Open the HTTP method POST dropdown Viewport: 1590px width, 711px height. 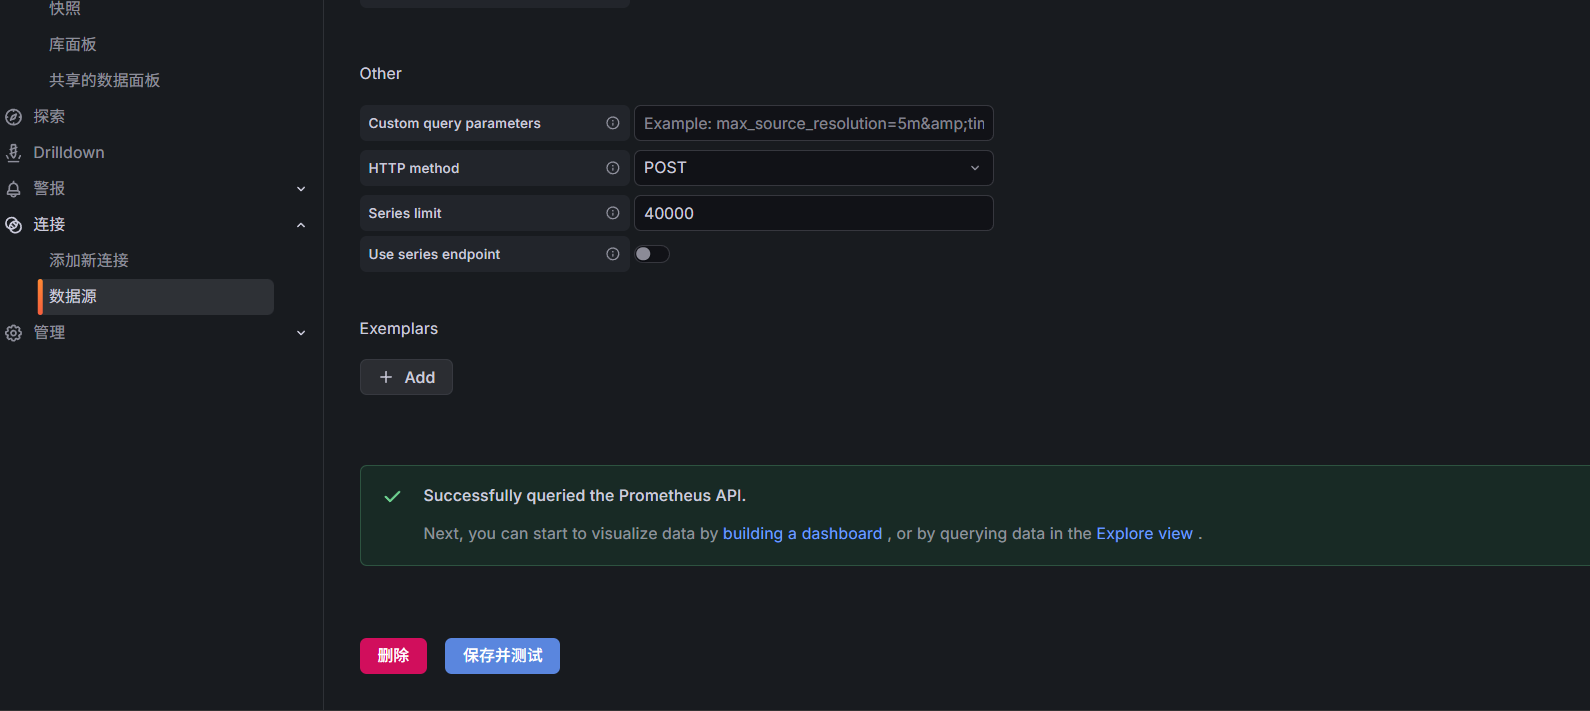pos(812,168)
